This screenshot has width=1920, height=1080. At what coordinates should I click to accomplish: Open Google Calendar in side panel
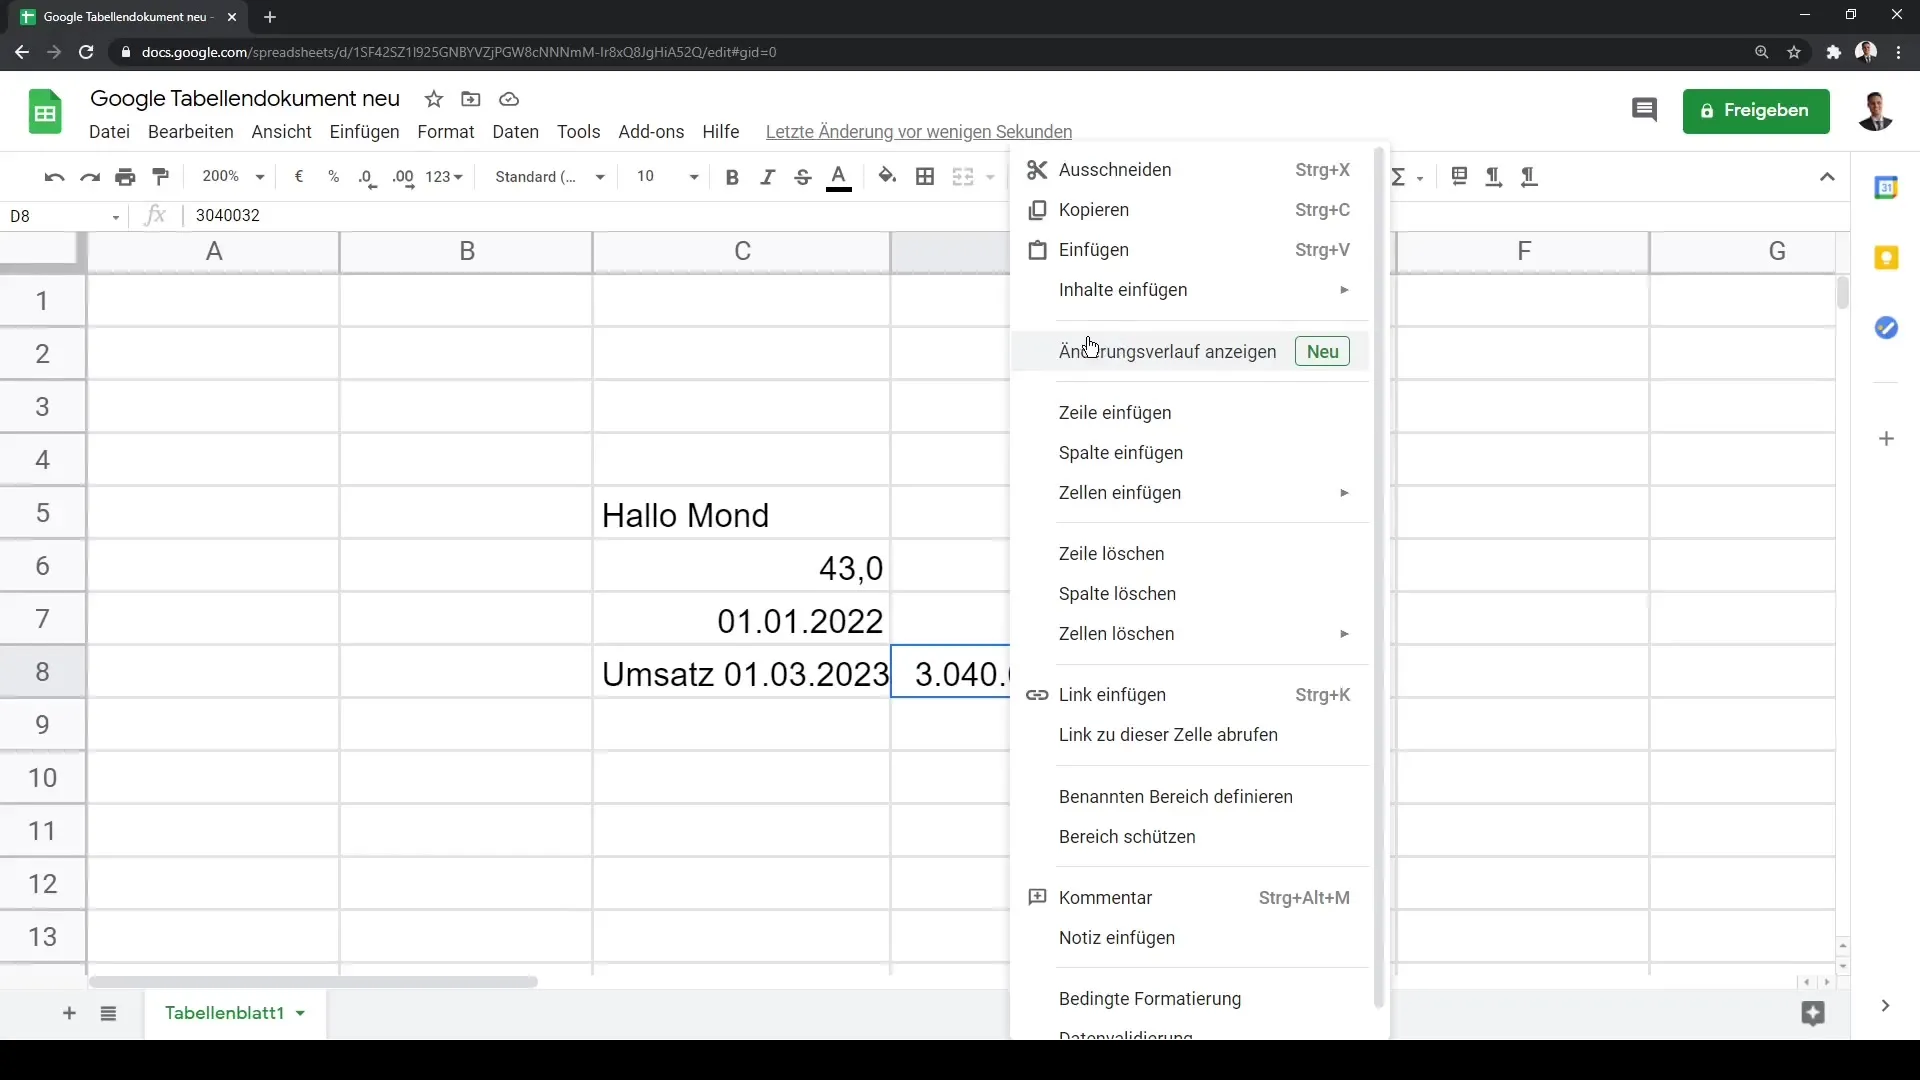(1886, 187)
